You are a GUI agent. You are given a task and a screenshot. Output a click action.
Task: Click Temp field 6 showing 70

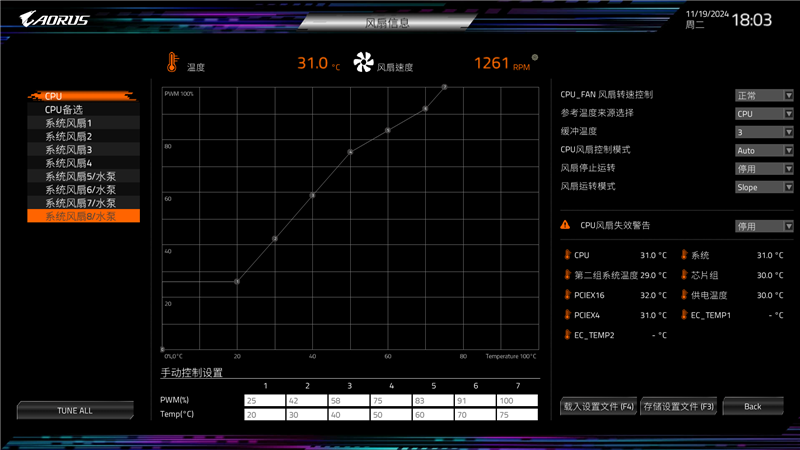click(475, 415)
